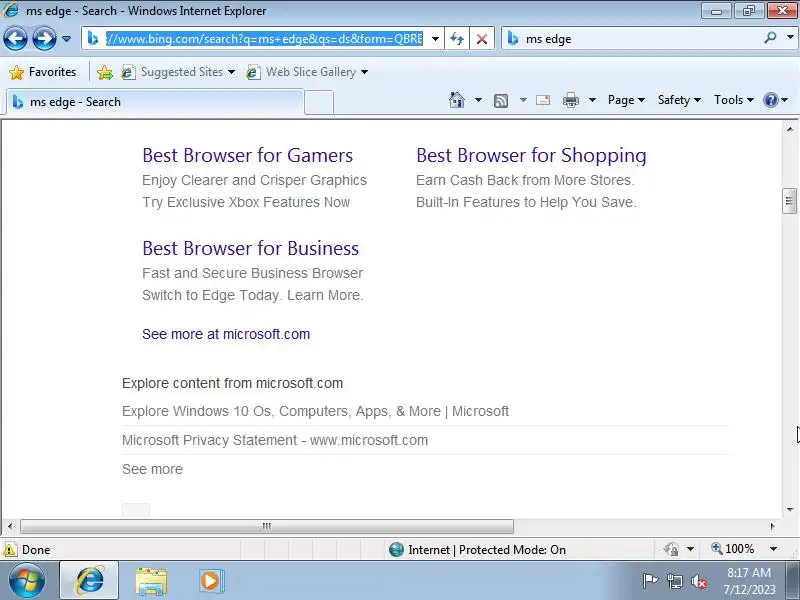Click the RSS Feeds icon
800x600 pixels.
point(501,101)
